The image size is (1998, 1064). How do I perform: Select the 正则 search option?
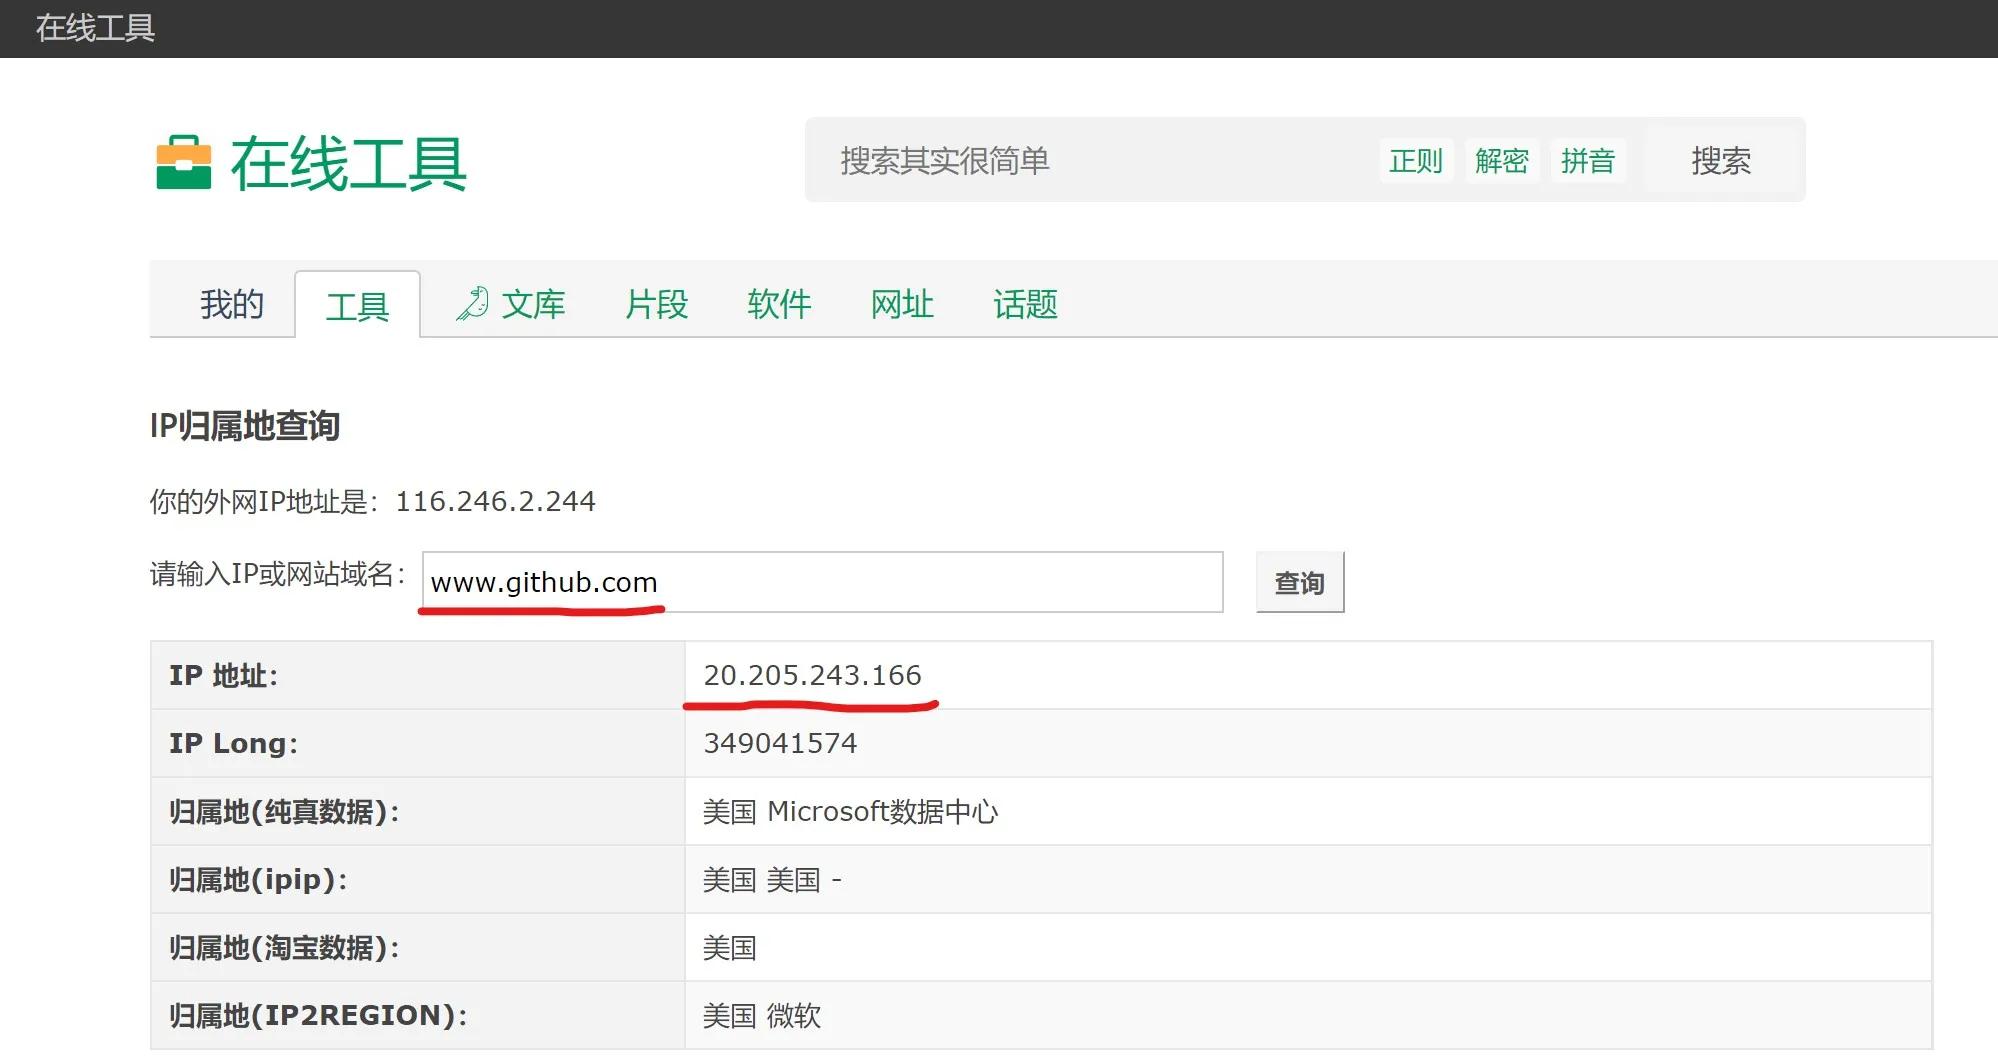[x=1416, y=160]
